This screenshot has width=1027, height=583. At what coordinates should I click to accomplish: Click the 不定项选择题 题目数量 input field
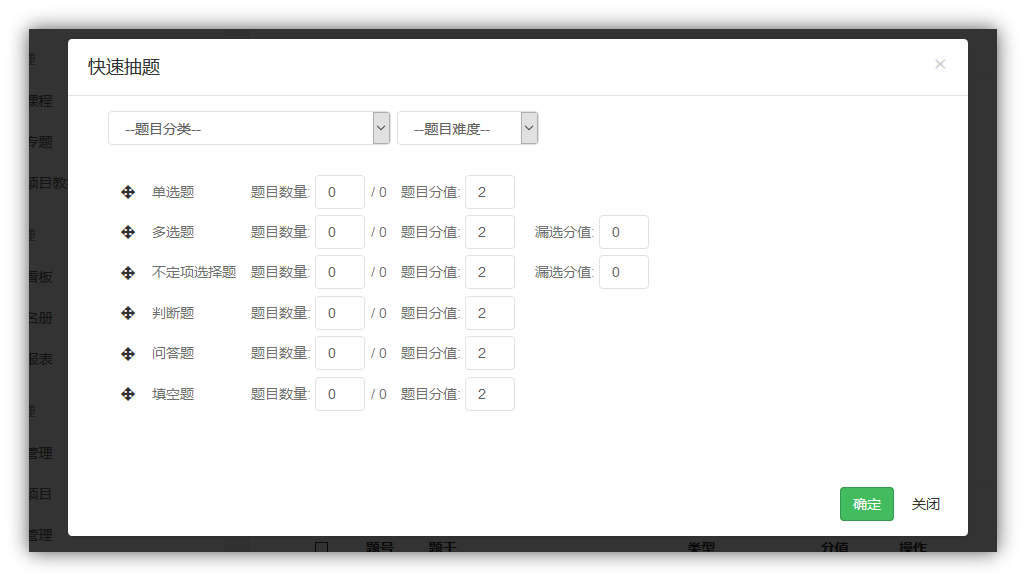pyautogui.click(x=340, y=272)
